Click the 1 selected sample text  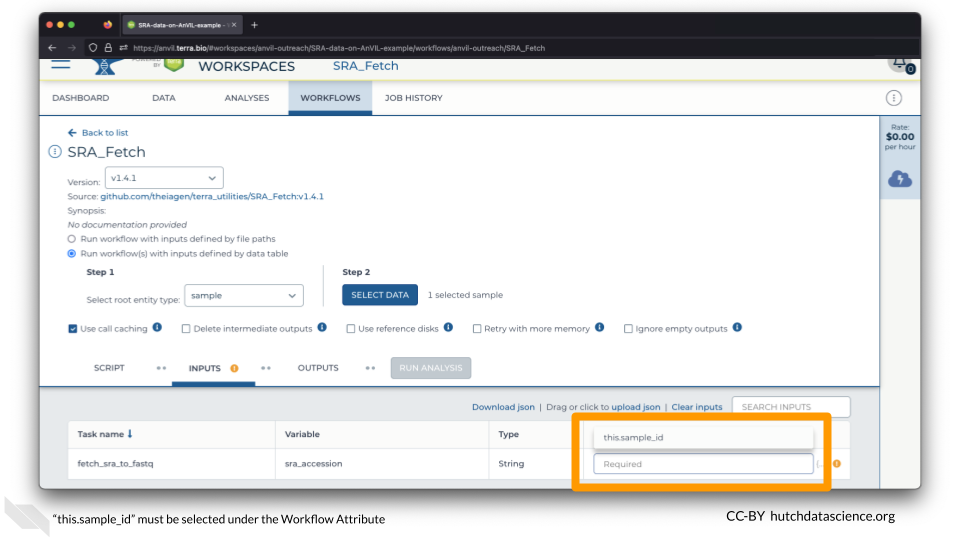[465, 295]
